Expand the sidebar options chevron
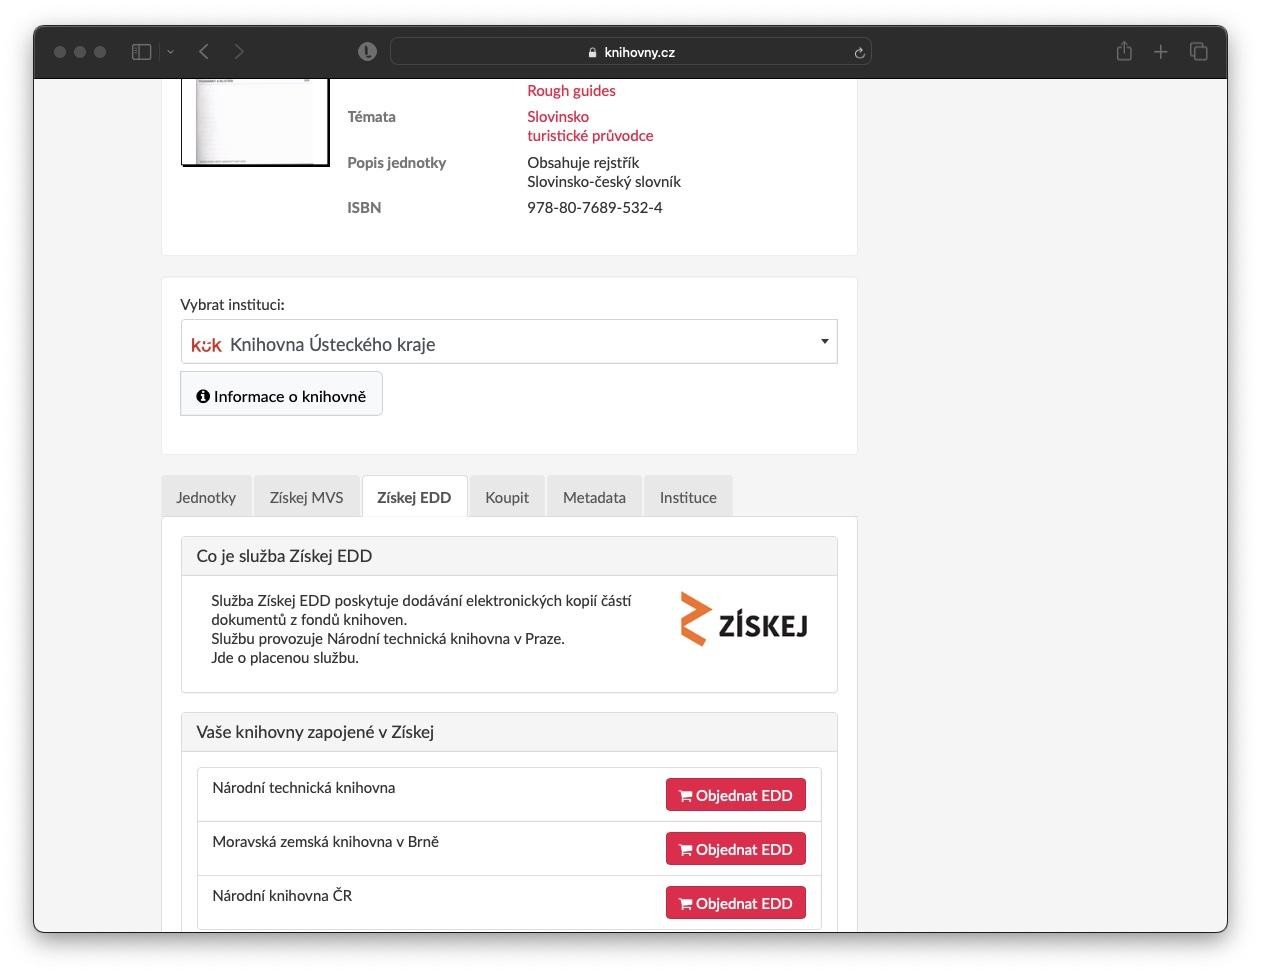 (171, 52)
